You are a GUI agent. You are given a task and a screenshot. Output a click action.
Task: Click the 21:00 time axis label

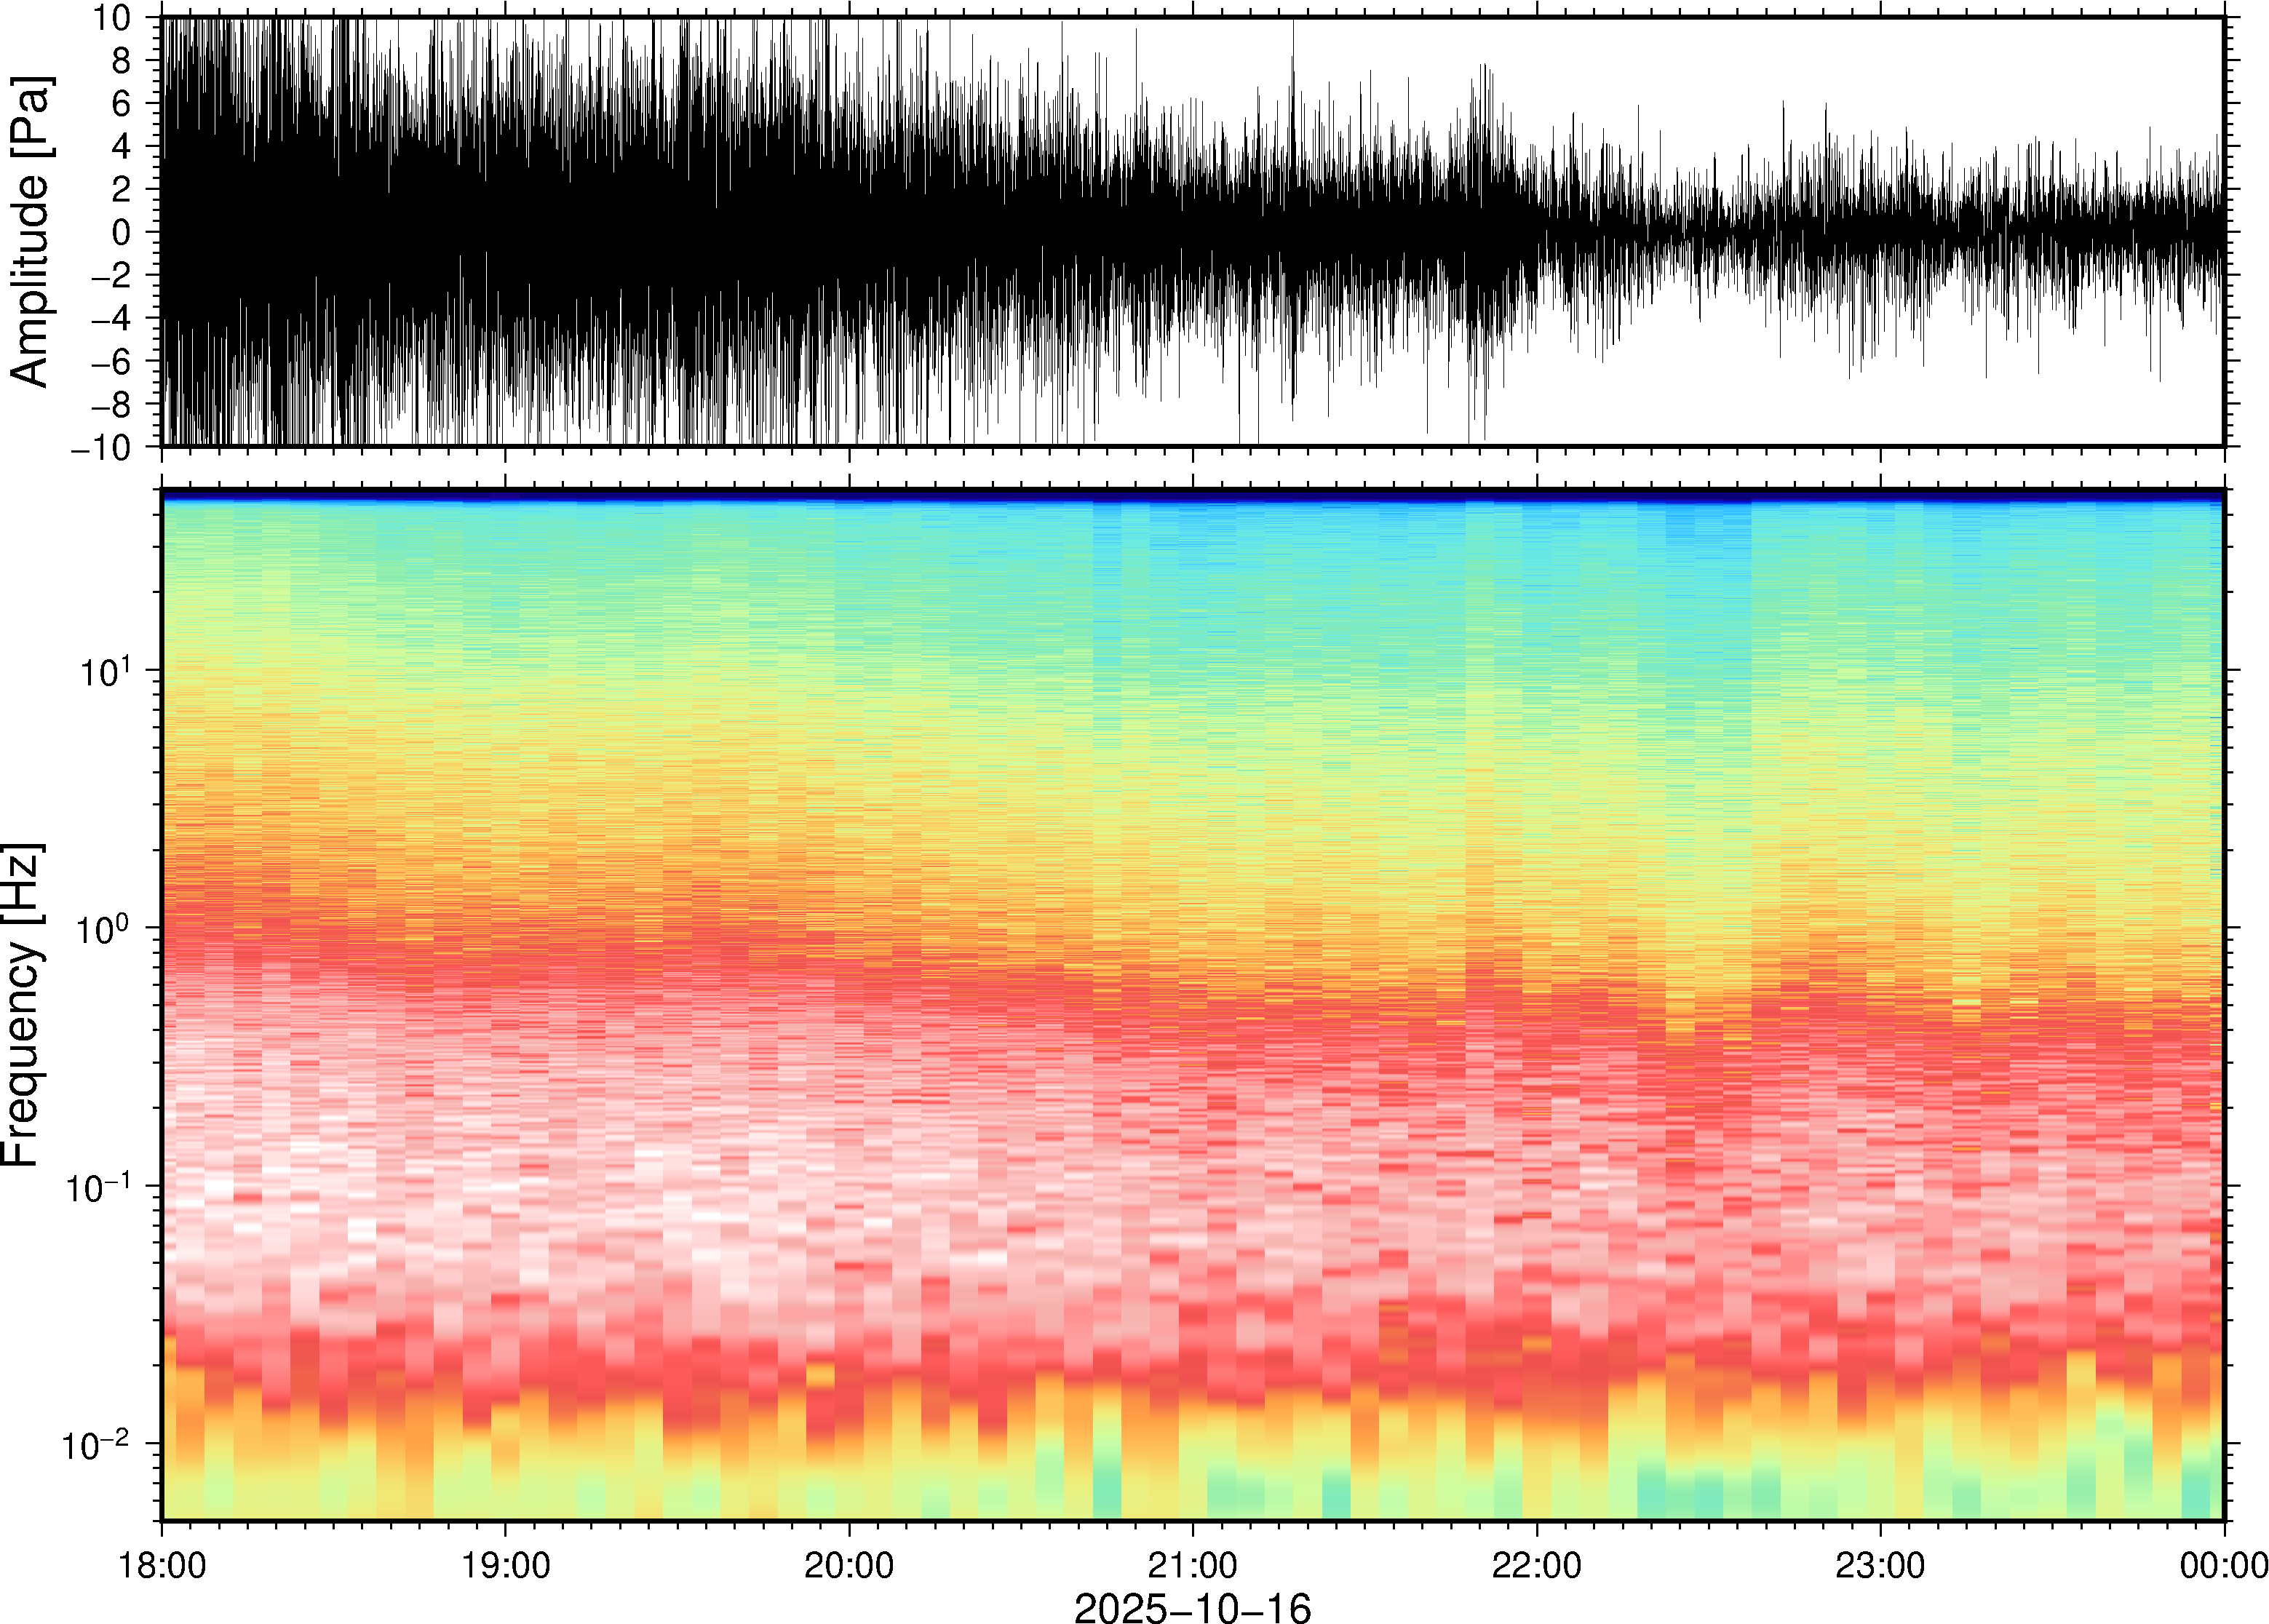tap(1192, 1565)
